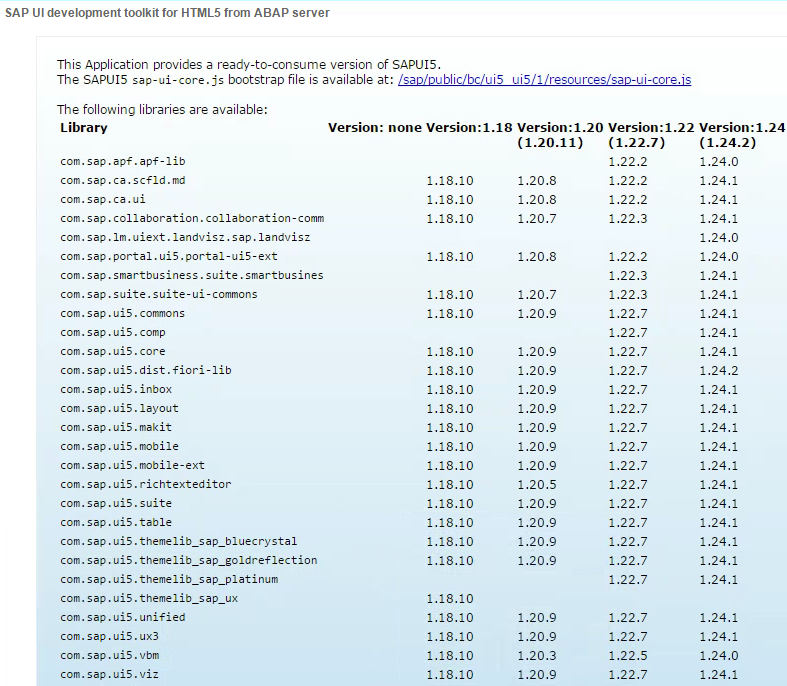Click com.sap.ui5.suite library name

click(116, 503)
